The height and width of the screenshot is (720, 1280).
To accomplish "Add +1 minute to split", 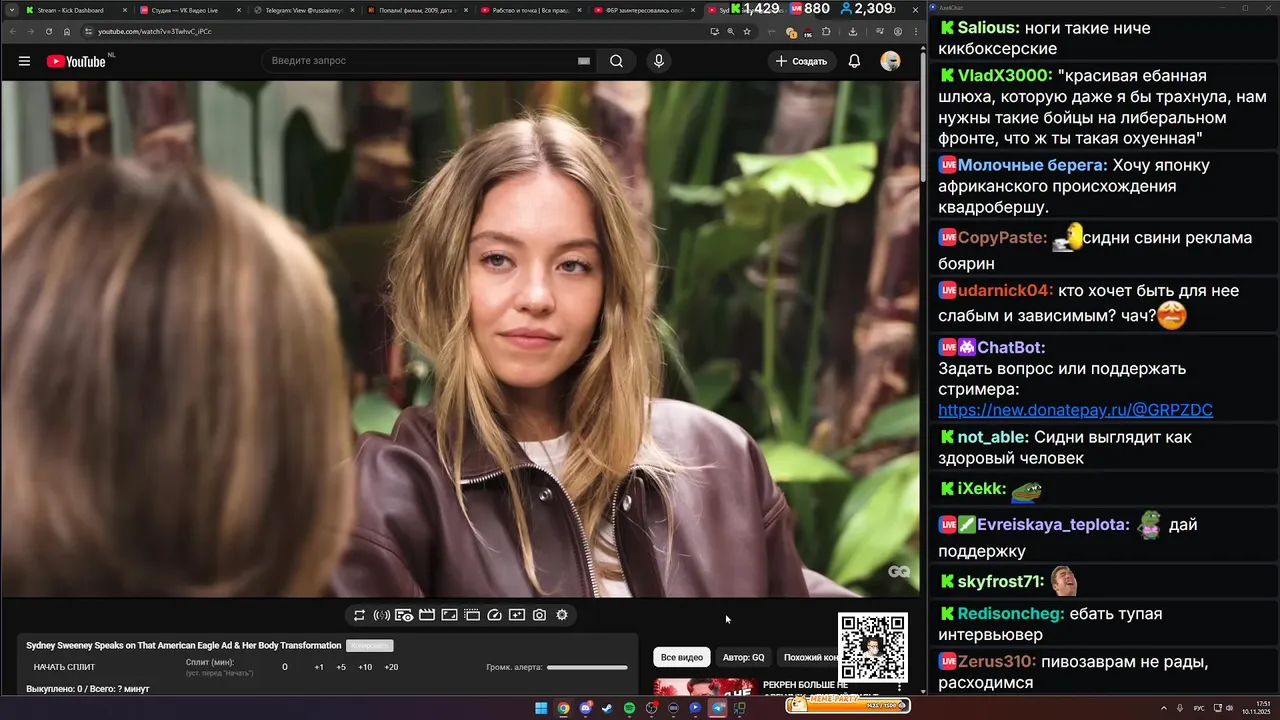I will [319, 667].
